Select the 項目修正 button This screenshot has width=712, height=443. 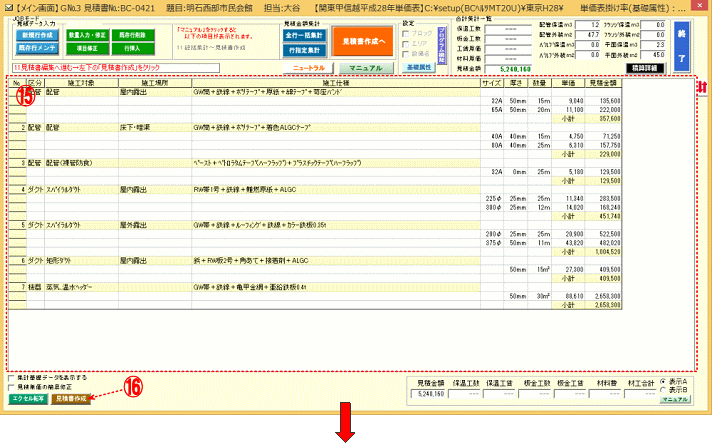tap(87, 48)
